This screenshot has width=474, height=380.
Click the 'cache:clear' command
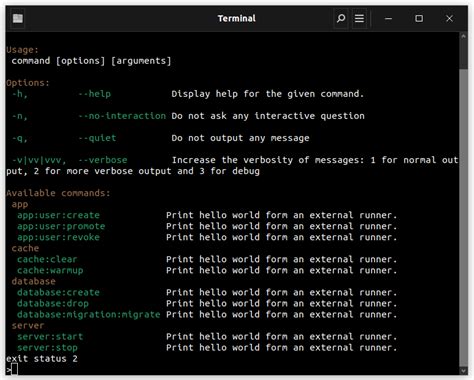click(x=47, y=259)
